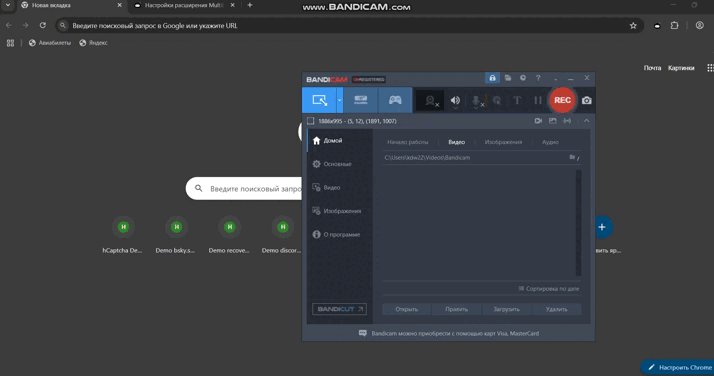Reload the page in Chrome
Screen dimensions: 714x376
(42, 25)
